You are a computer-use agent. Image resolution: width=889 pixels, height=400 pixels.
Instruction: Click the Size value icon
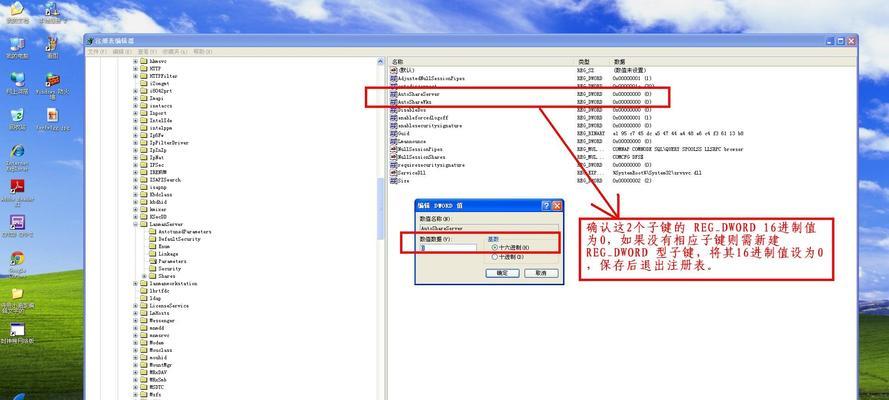(394, 181)
